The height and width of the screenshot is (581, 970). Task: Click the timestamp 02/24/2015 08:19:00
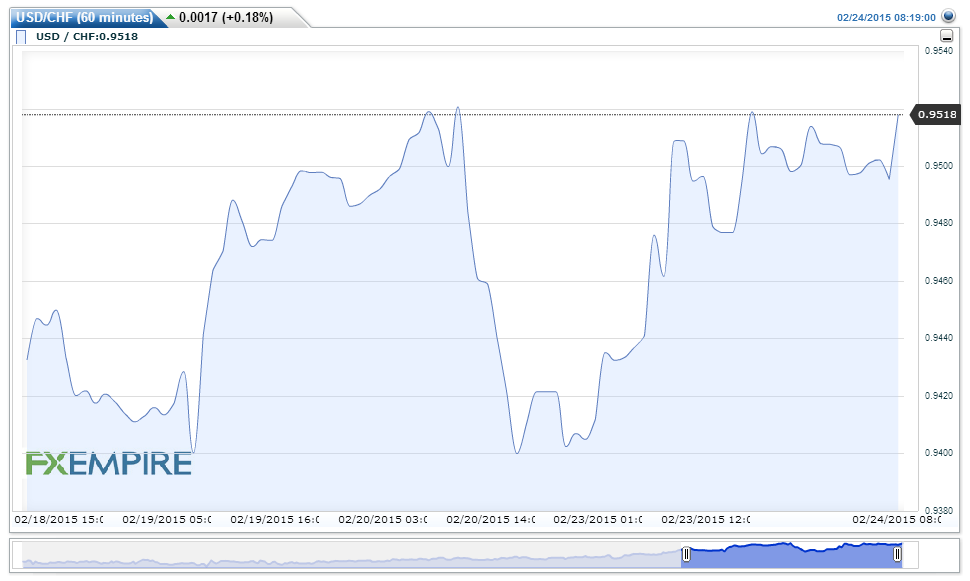886,17
